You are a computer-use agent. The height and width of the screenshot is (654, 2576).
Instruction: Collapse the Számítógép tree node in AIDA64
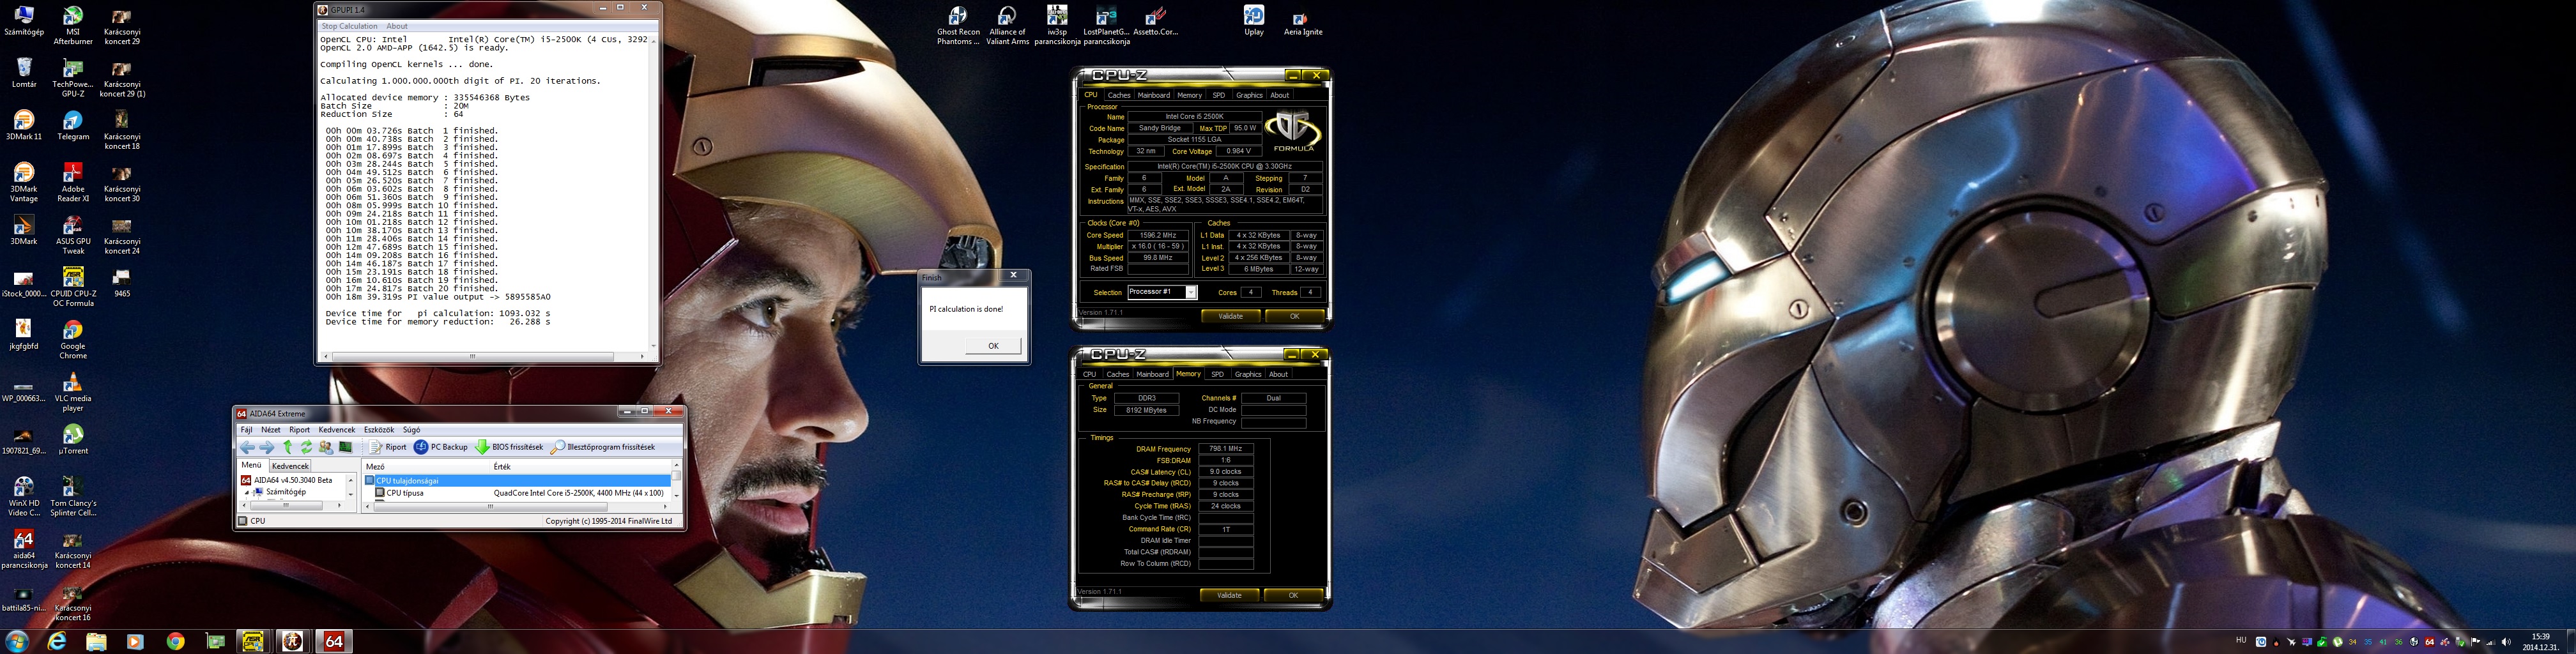(x=246, y=493)
